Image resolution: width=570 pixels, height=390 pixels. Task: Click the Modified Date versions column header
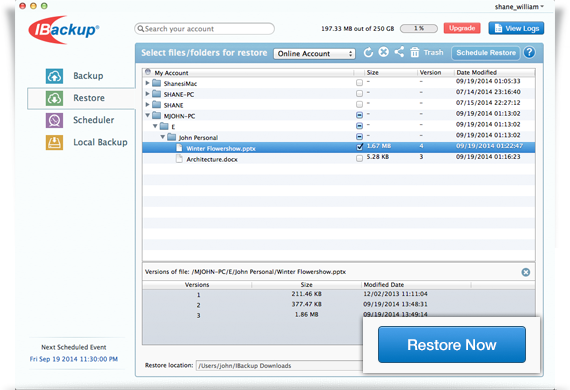coord(384,285)
